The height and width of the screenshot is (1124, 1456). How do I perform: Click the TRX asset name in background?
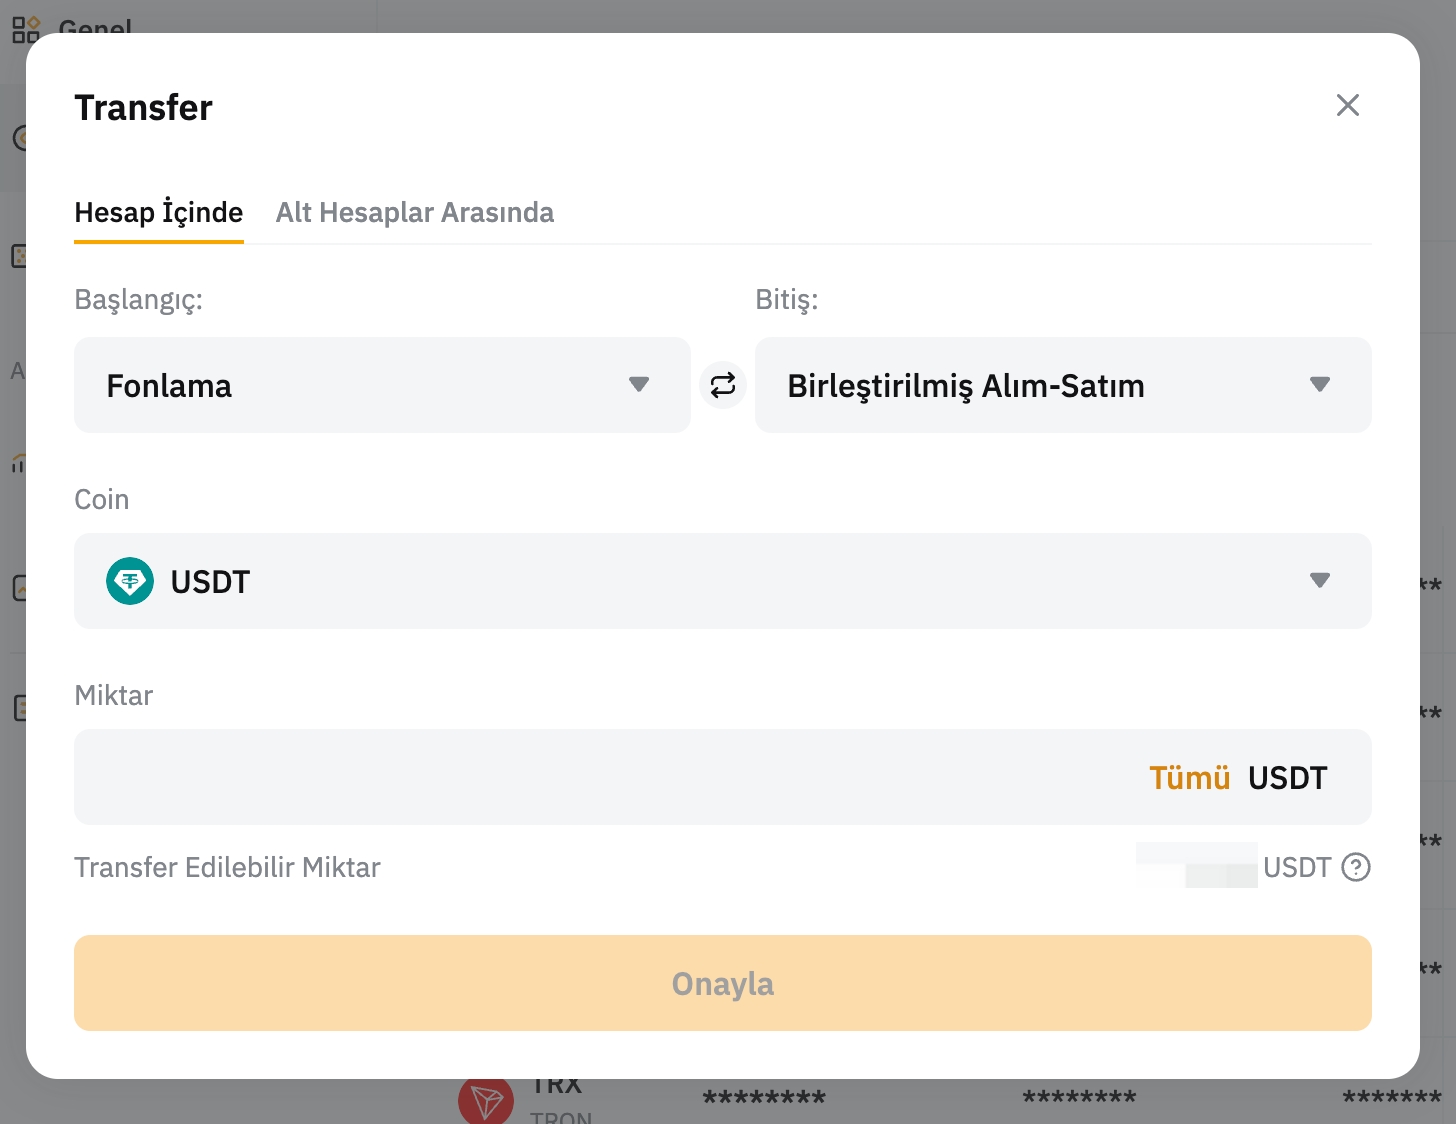[x=557, y=1087]
